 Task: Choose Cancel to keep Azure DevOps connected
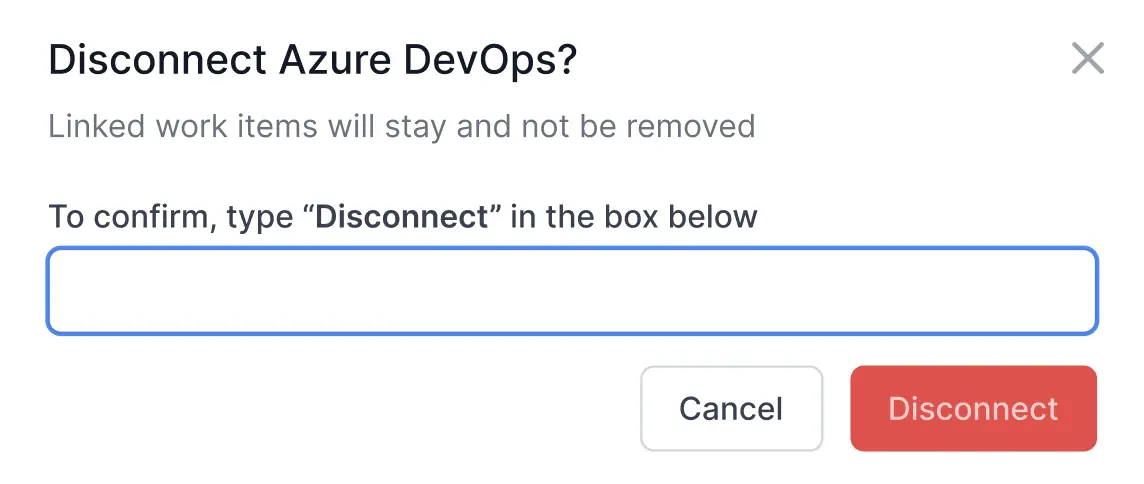(731, 408)
